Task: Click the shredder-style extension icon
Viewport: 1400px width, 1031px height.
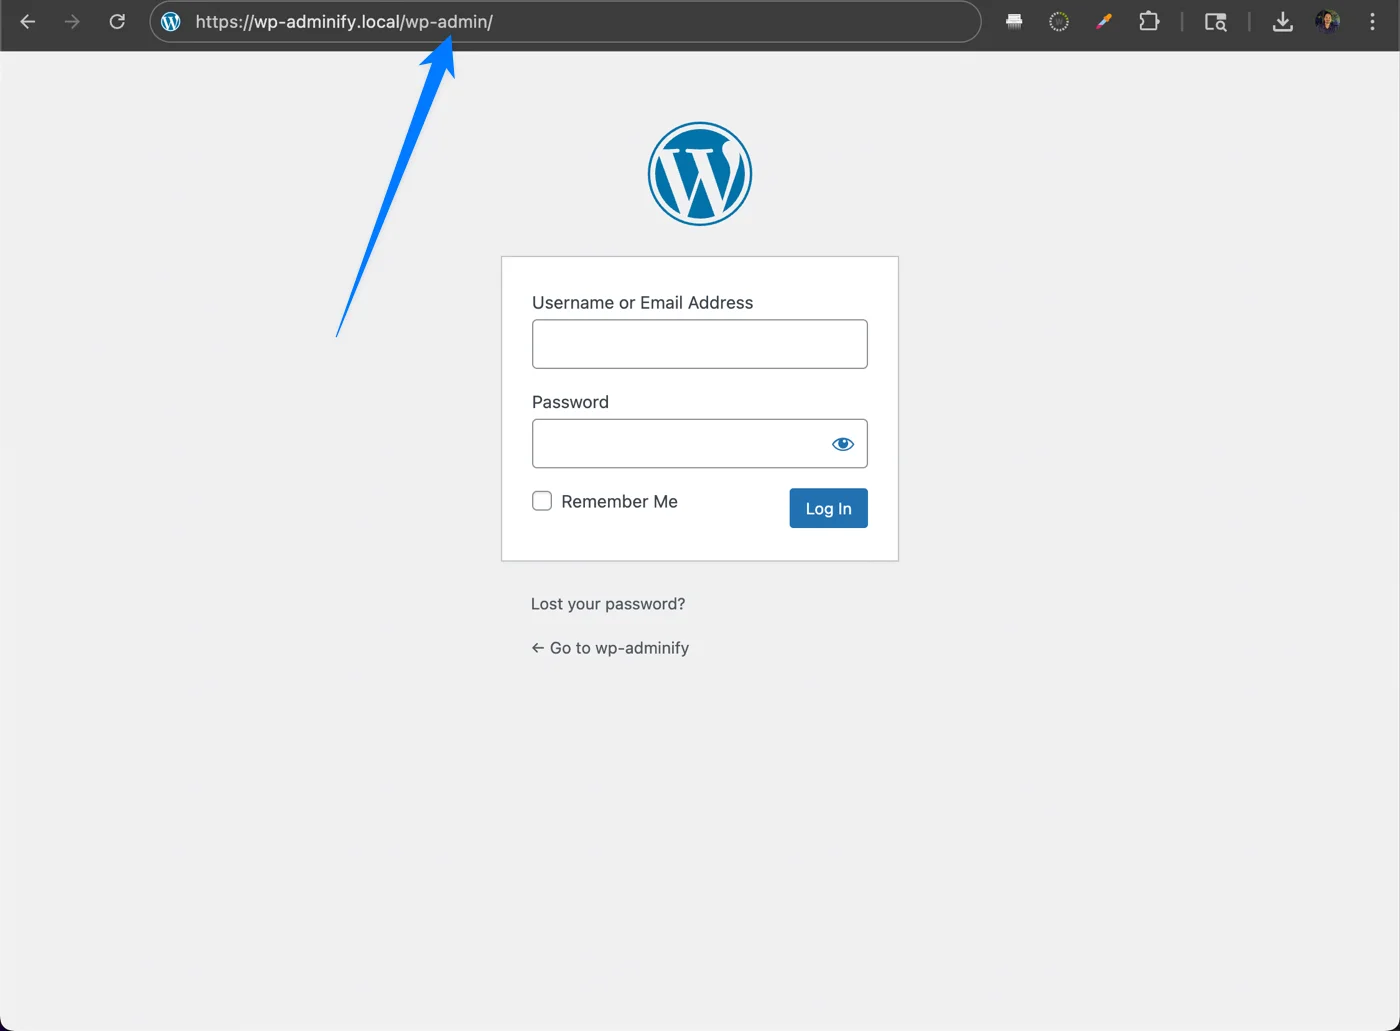Action: click(x=1013, y=21)
